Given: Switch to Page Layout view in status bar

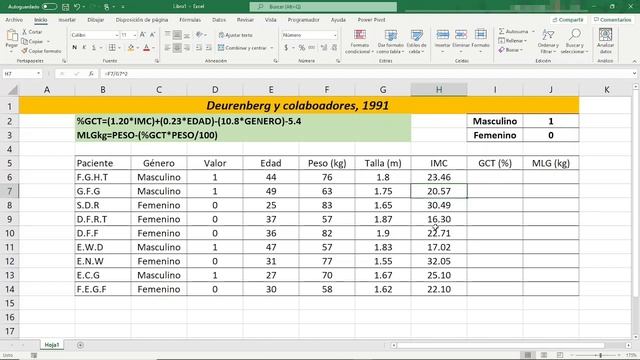Looking at the screenshot, I should click(x=544, y=355).
